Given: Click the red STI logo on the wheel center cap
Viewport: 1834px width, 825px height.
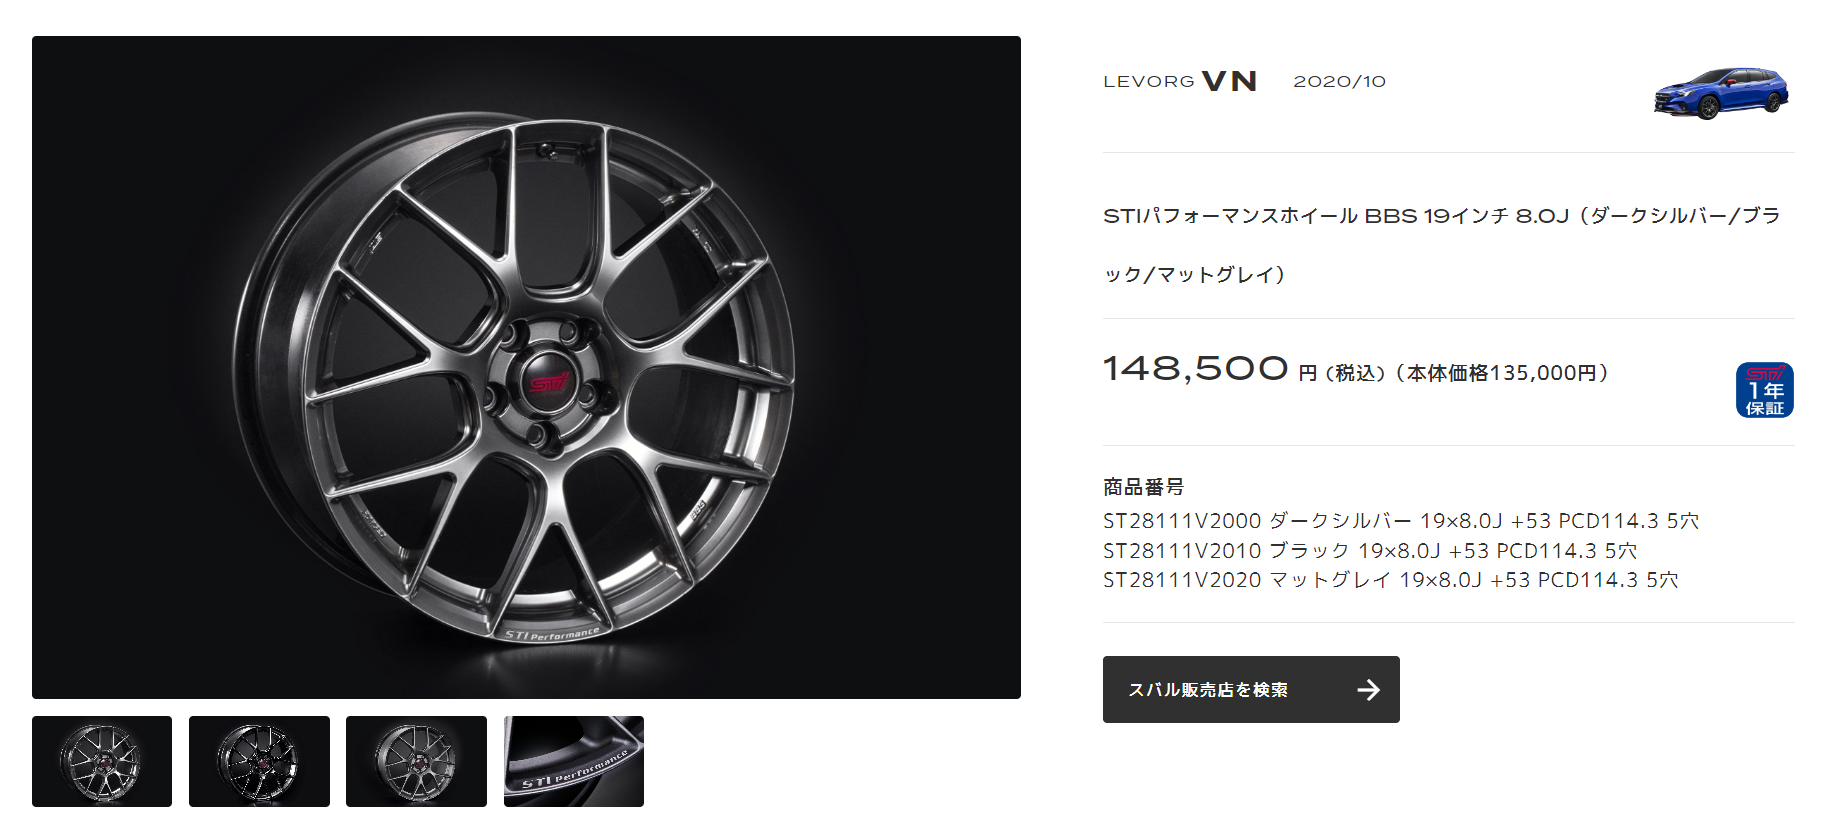Looking at the screenshot, I should click(x=549, y=383).
